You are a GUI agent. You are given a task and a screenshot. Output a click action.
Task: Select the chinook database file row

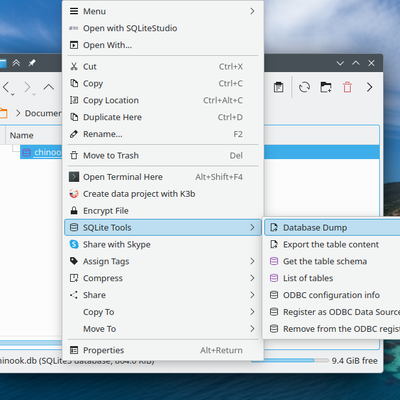tap(41, 152)
